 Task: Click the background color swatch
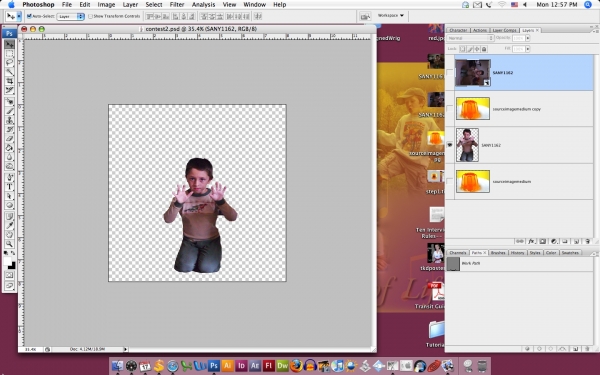point(12,266)
